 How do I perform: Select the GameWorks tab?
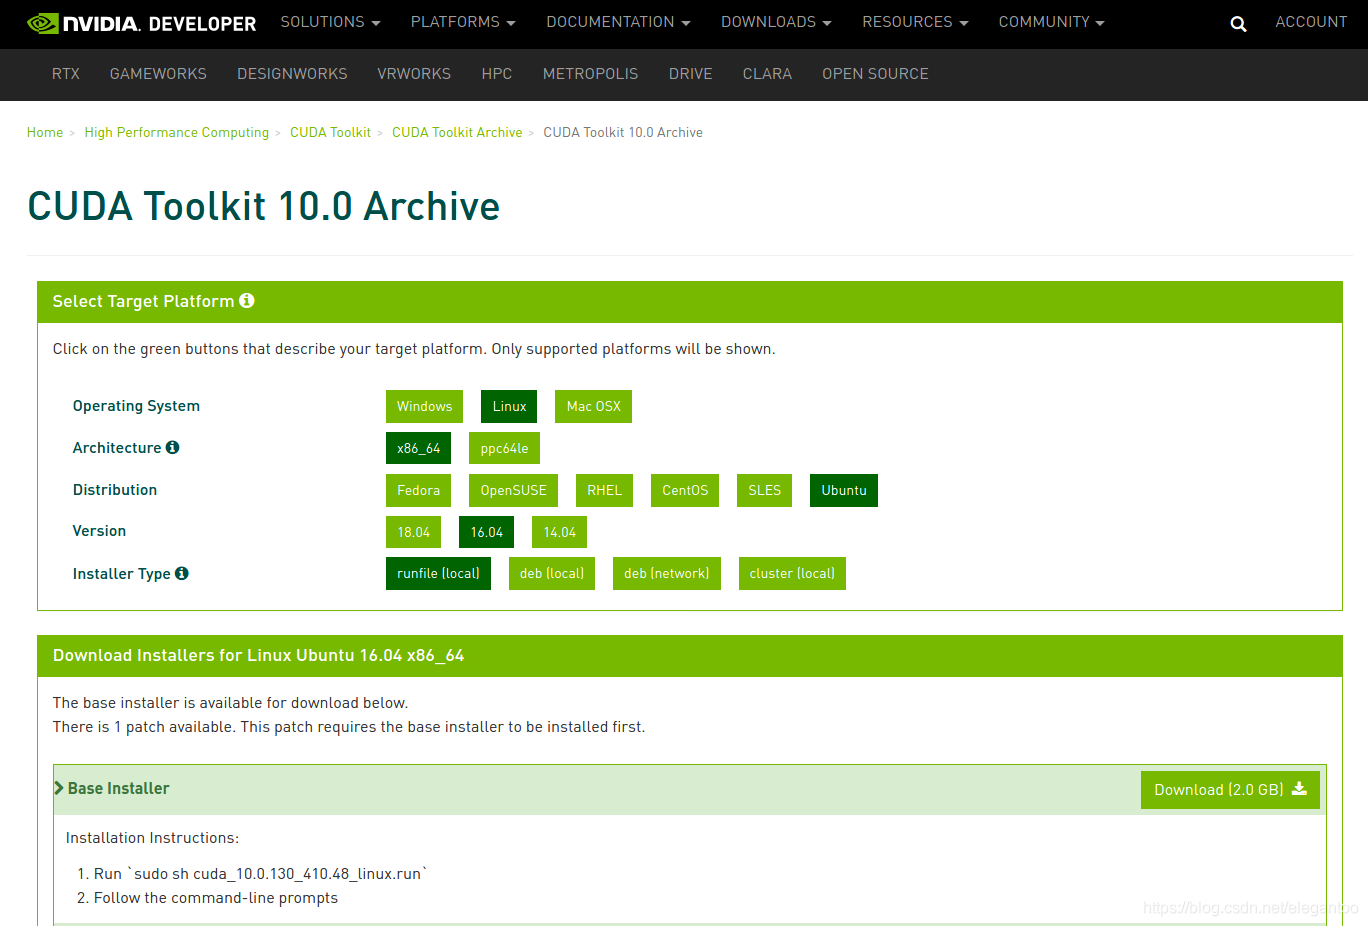coord(158,74)
